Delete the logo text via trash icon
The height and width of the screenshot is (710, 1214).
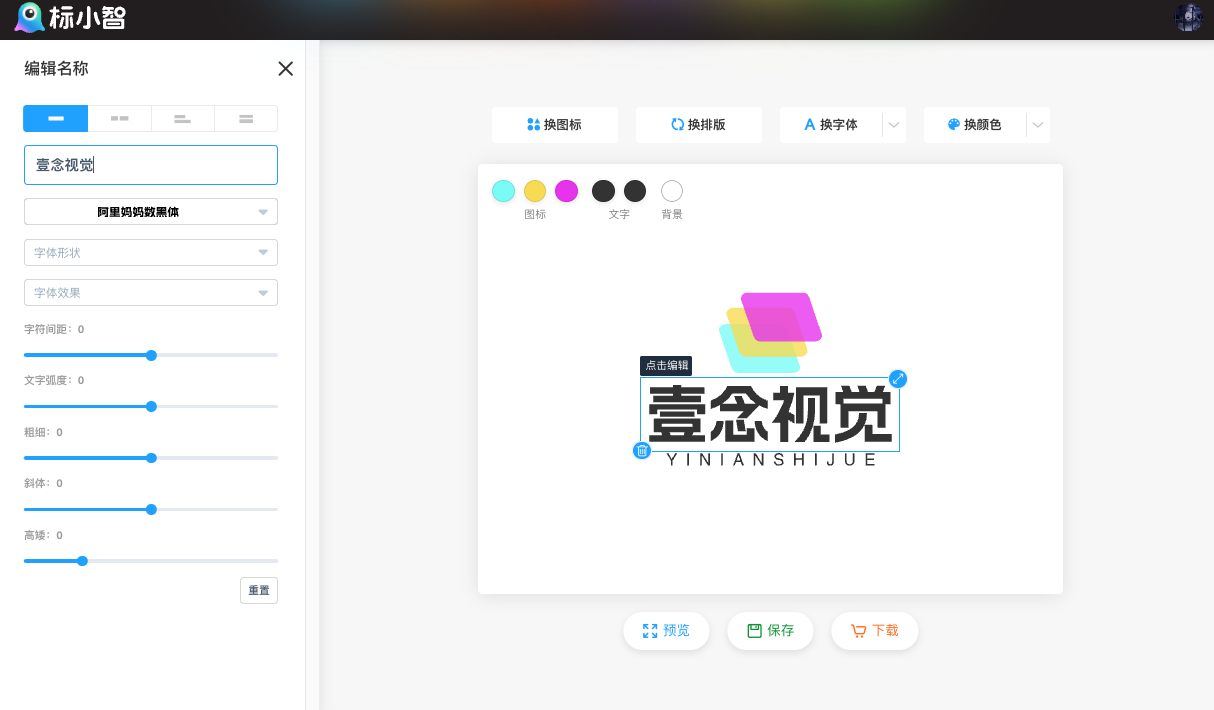(x=641, y=450)
